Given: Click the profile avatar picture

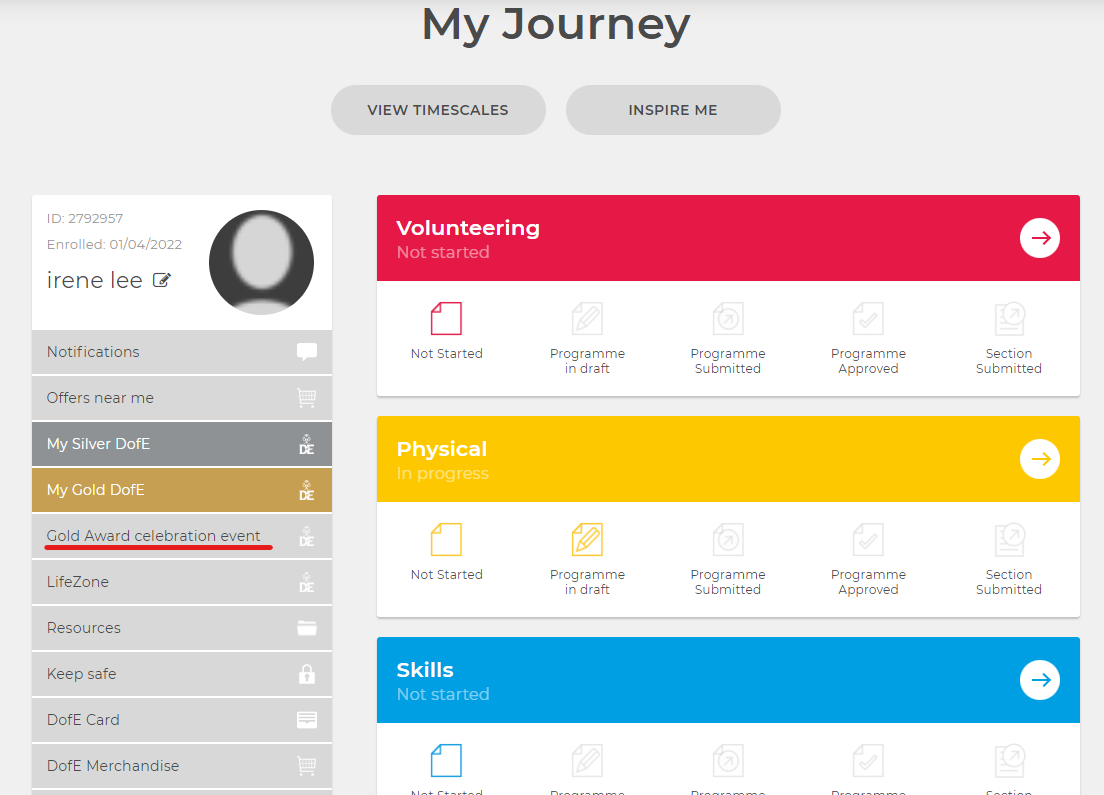Looking at the screenshot, I should click(261, 262).
